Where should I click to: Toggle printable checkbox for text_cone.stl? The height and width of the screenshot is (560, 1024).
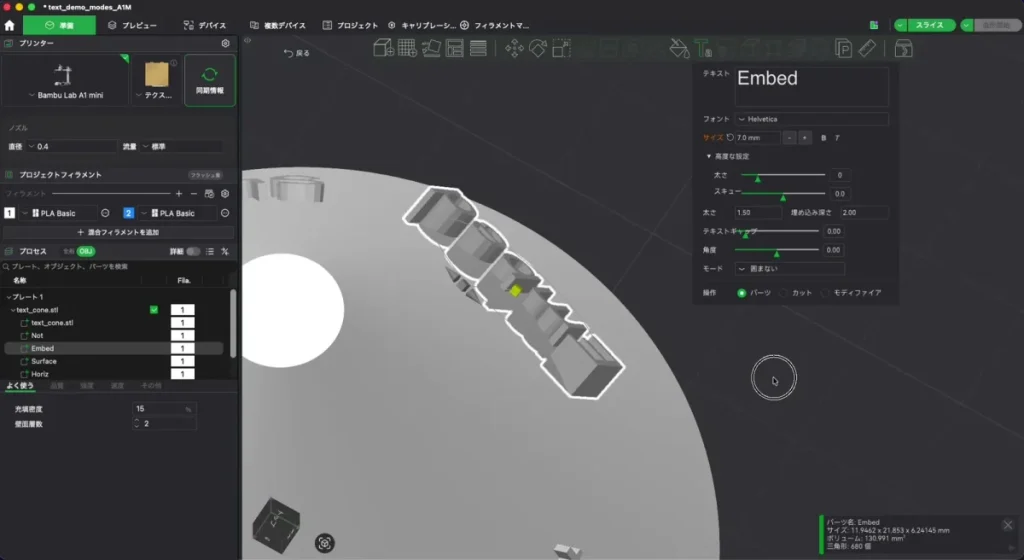154,310
